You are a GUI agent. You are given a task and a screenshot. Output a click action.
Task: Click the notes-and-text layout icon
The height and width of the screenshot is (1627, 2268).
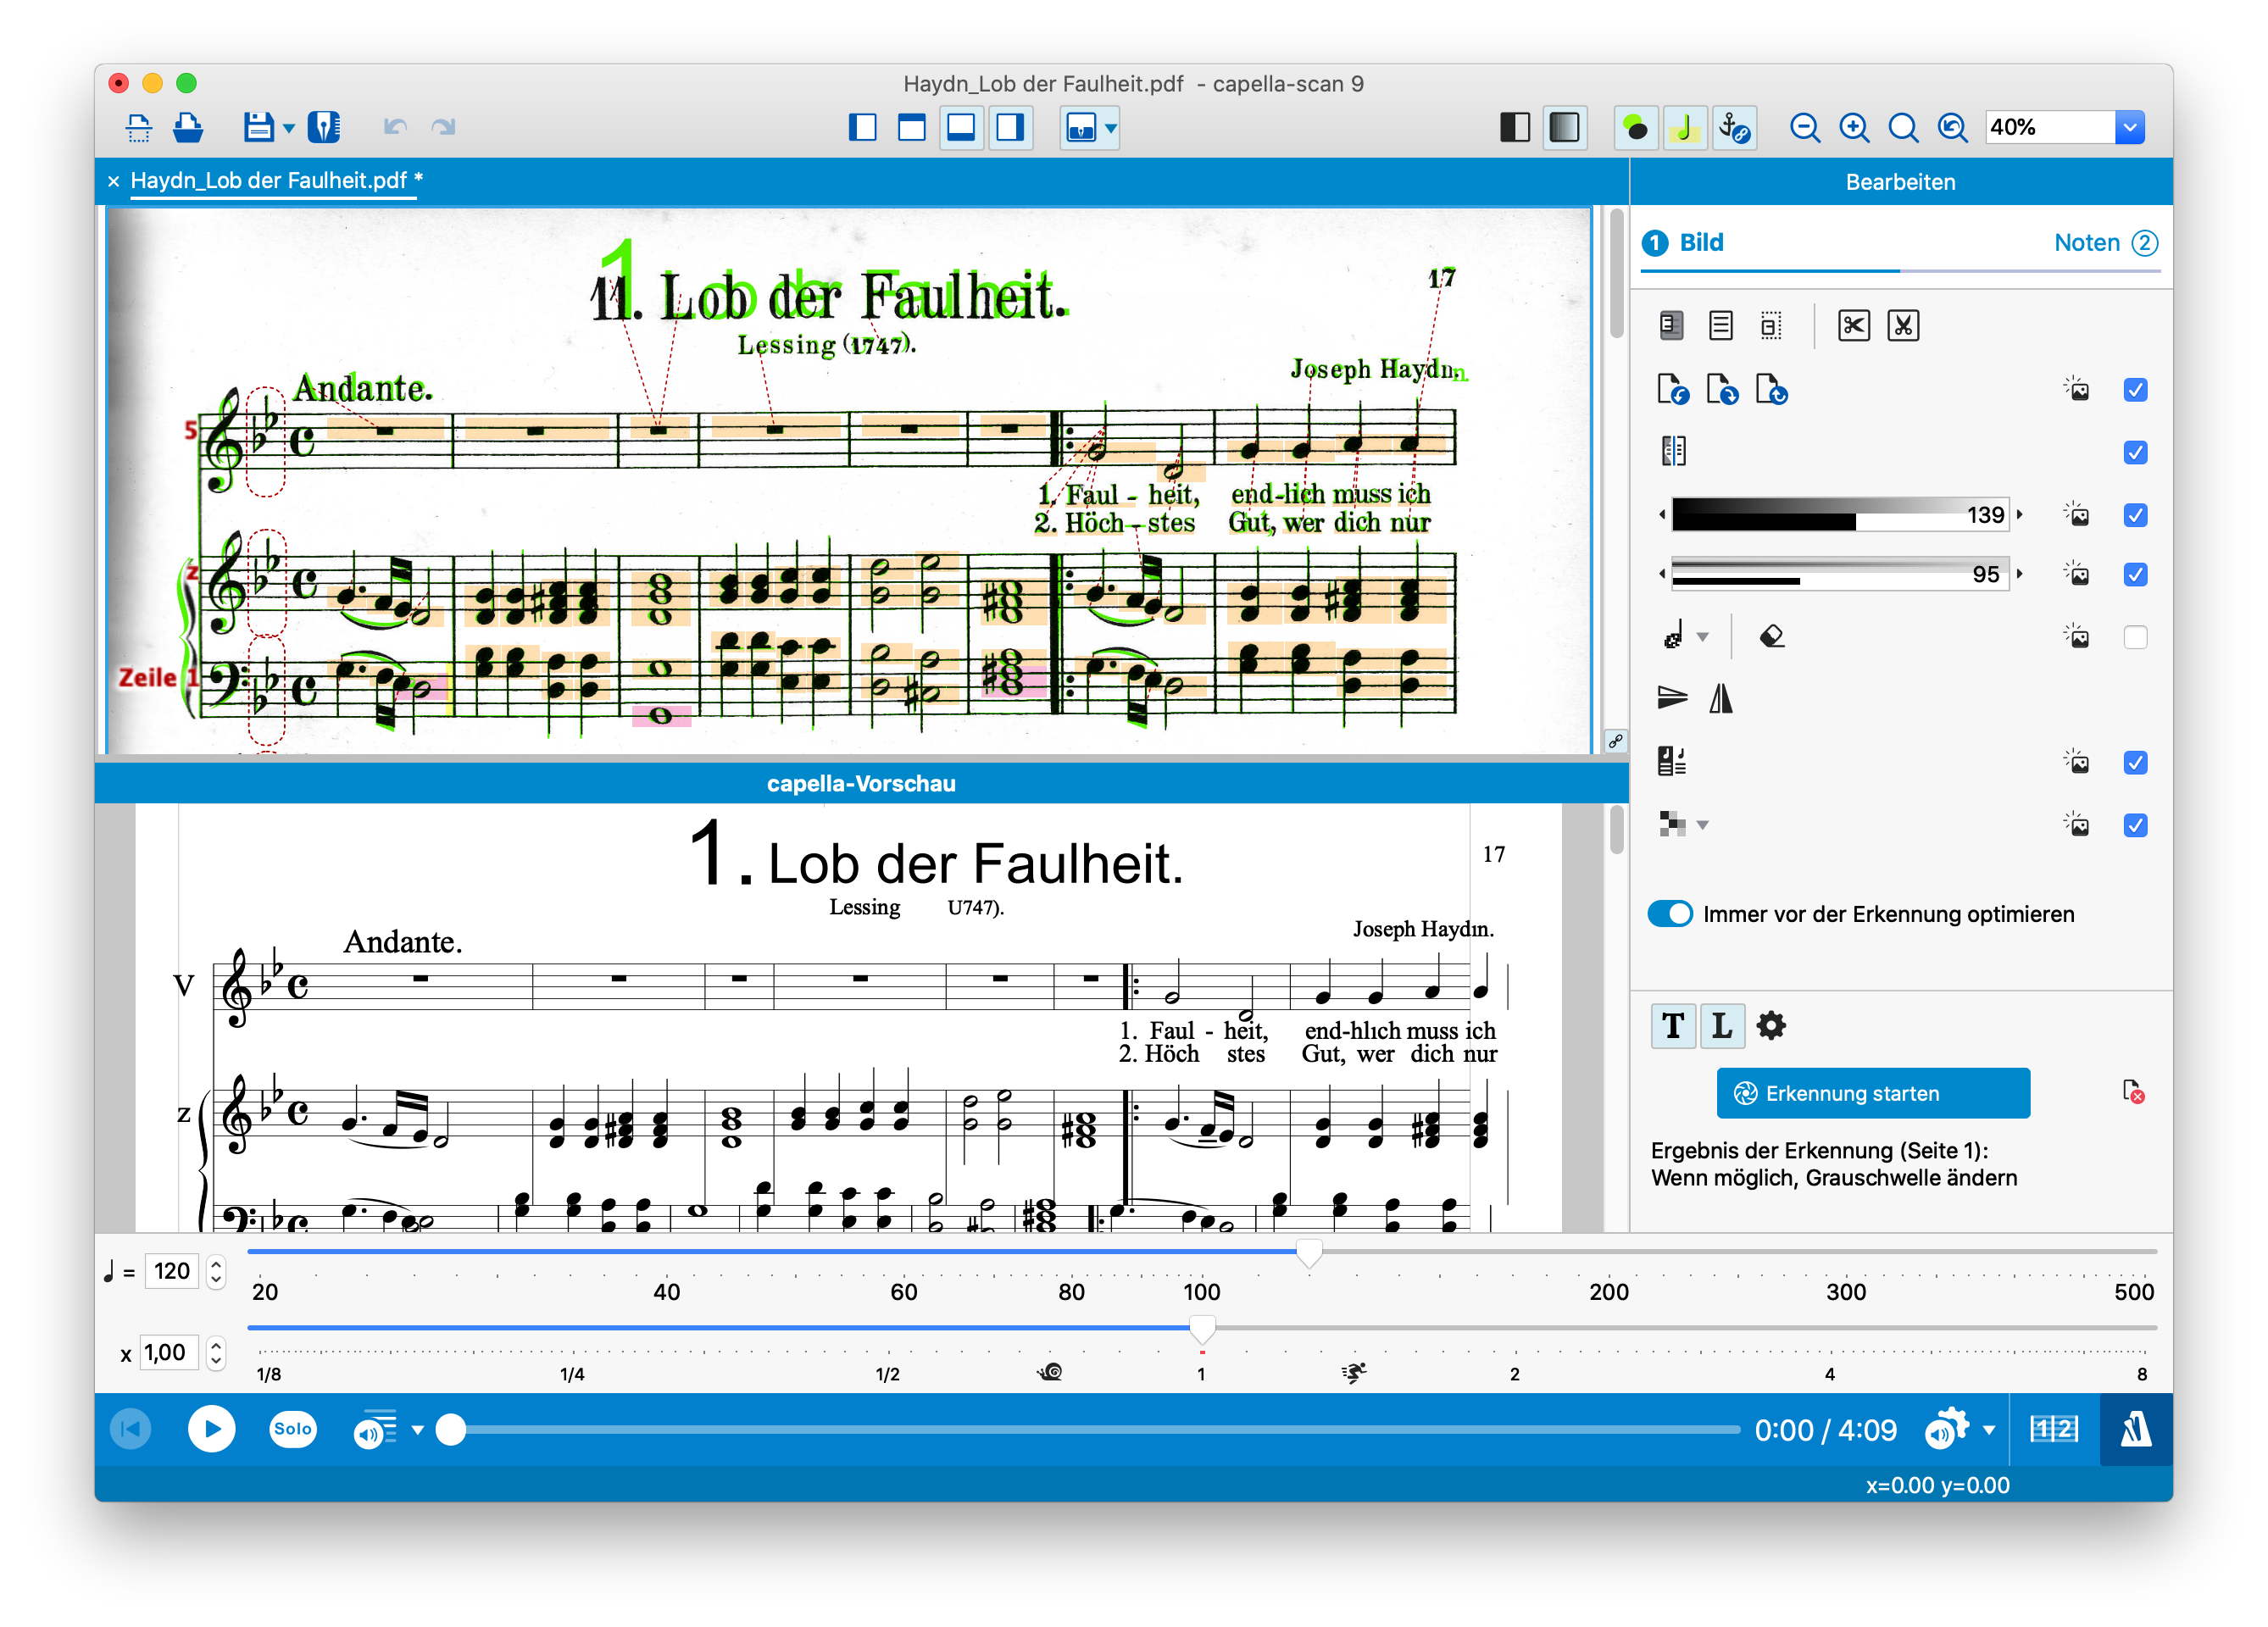pos(1671,761)
